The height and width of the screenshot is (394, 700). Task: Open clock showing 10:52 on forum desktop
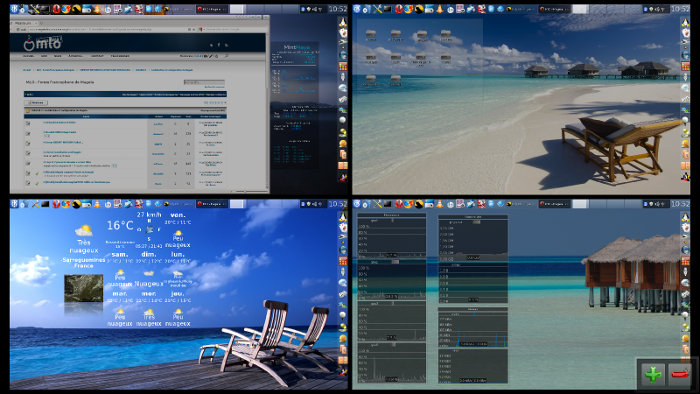[x=338, y=9]
